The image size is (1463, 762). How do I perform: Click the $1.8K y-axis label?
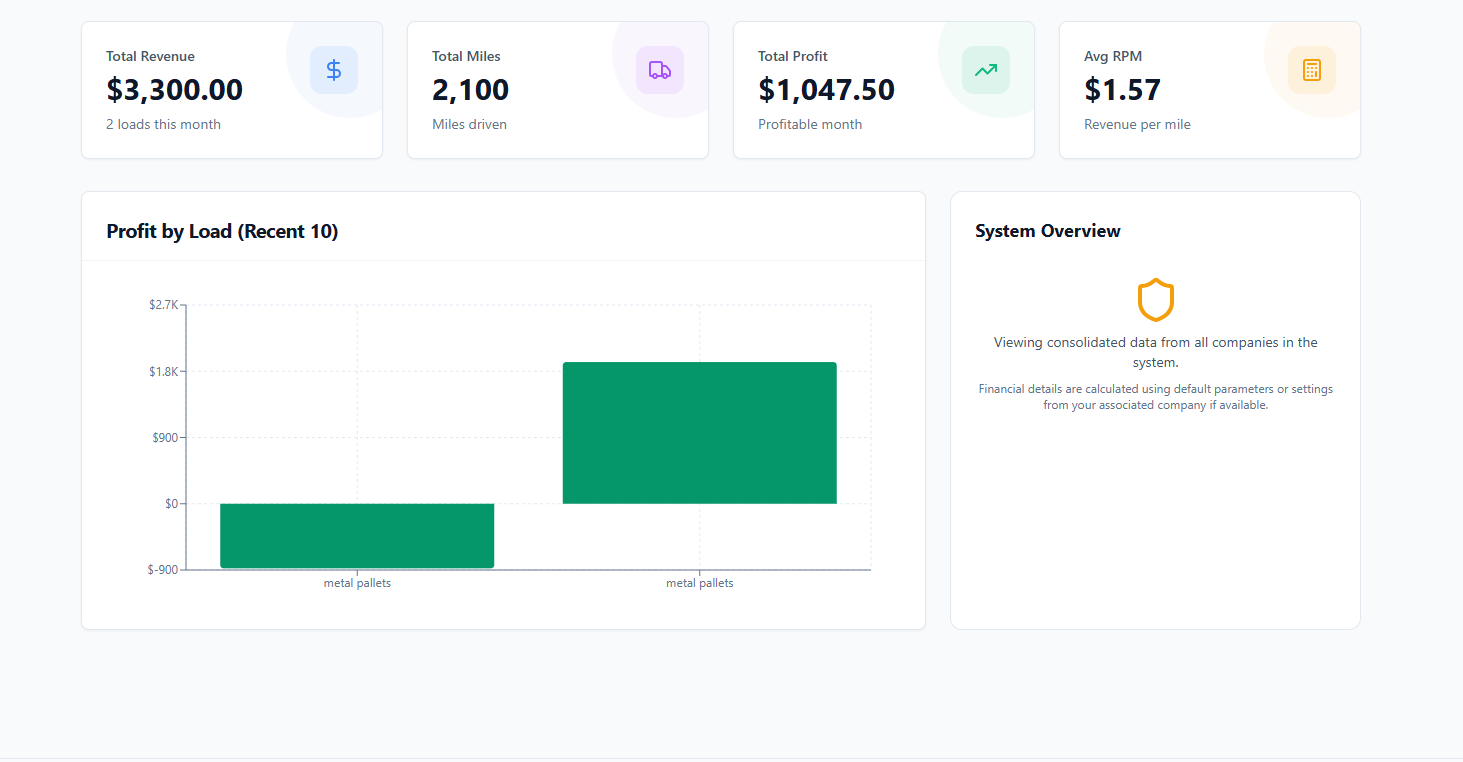coord(163,371)
